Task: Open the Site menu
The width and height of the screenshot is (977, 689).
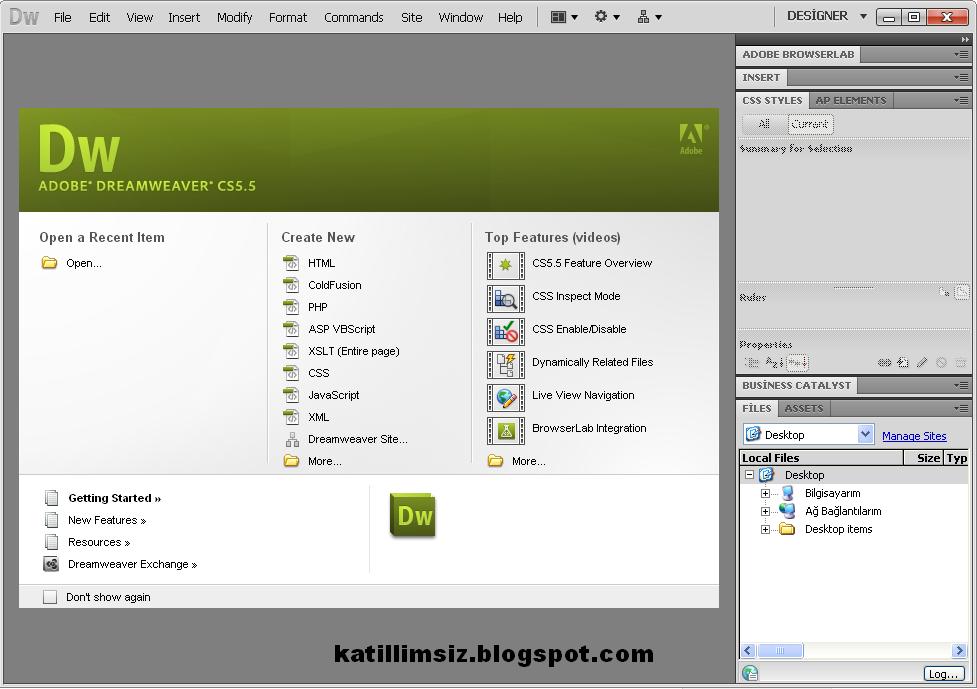Action: click(411, 17)
